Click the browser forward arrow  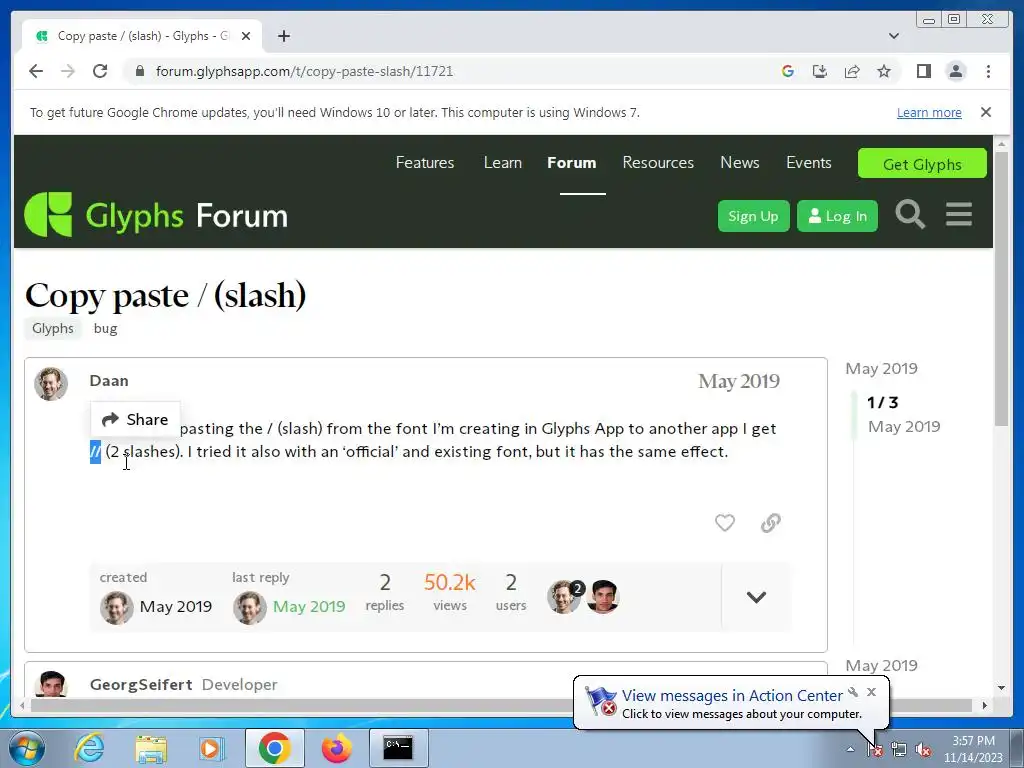[68, 71]
